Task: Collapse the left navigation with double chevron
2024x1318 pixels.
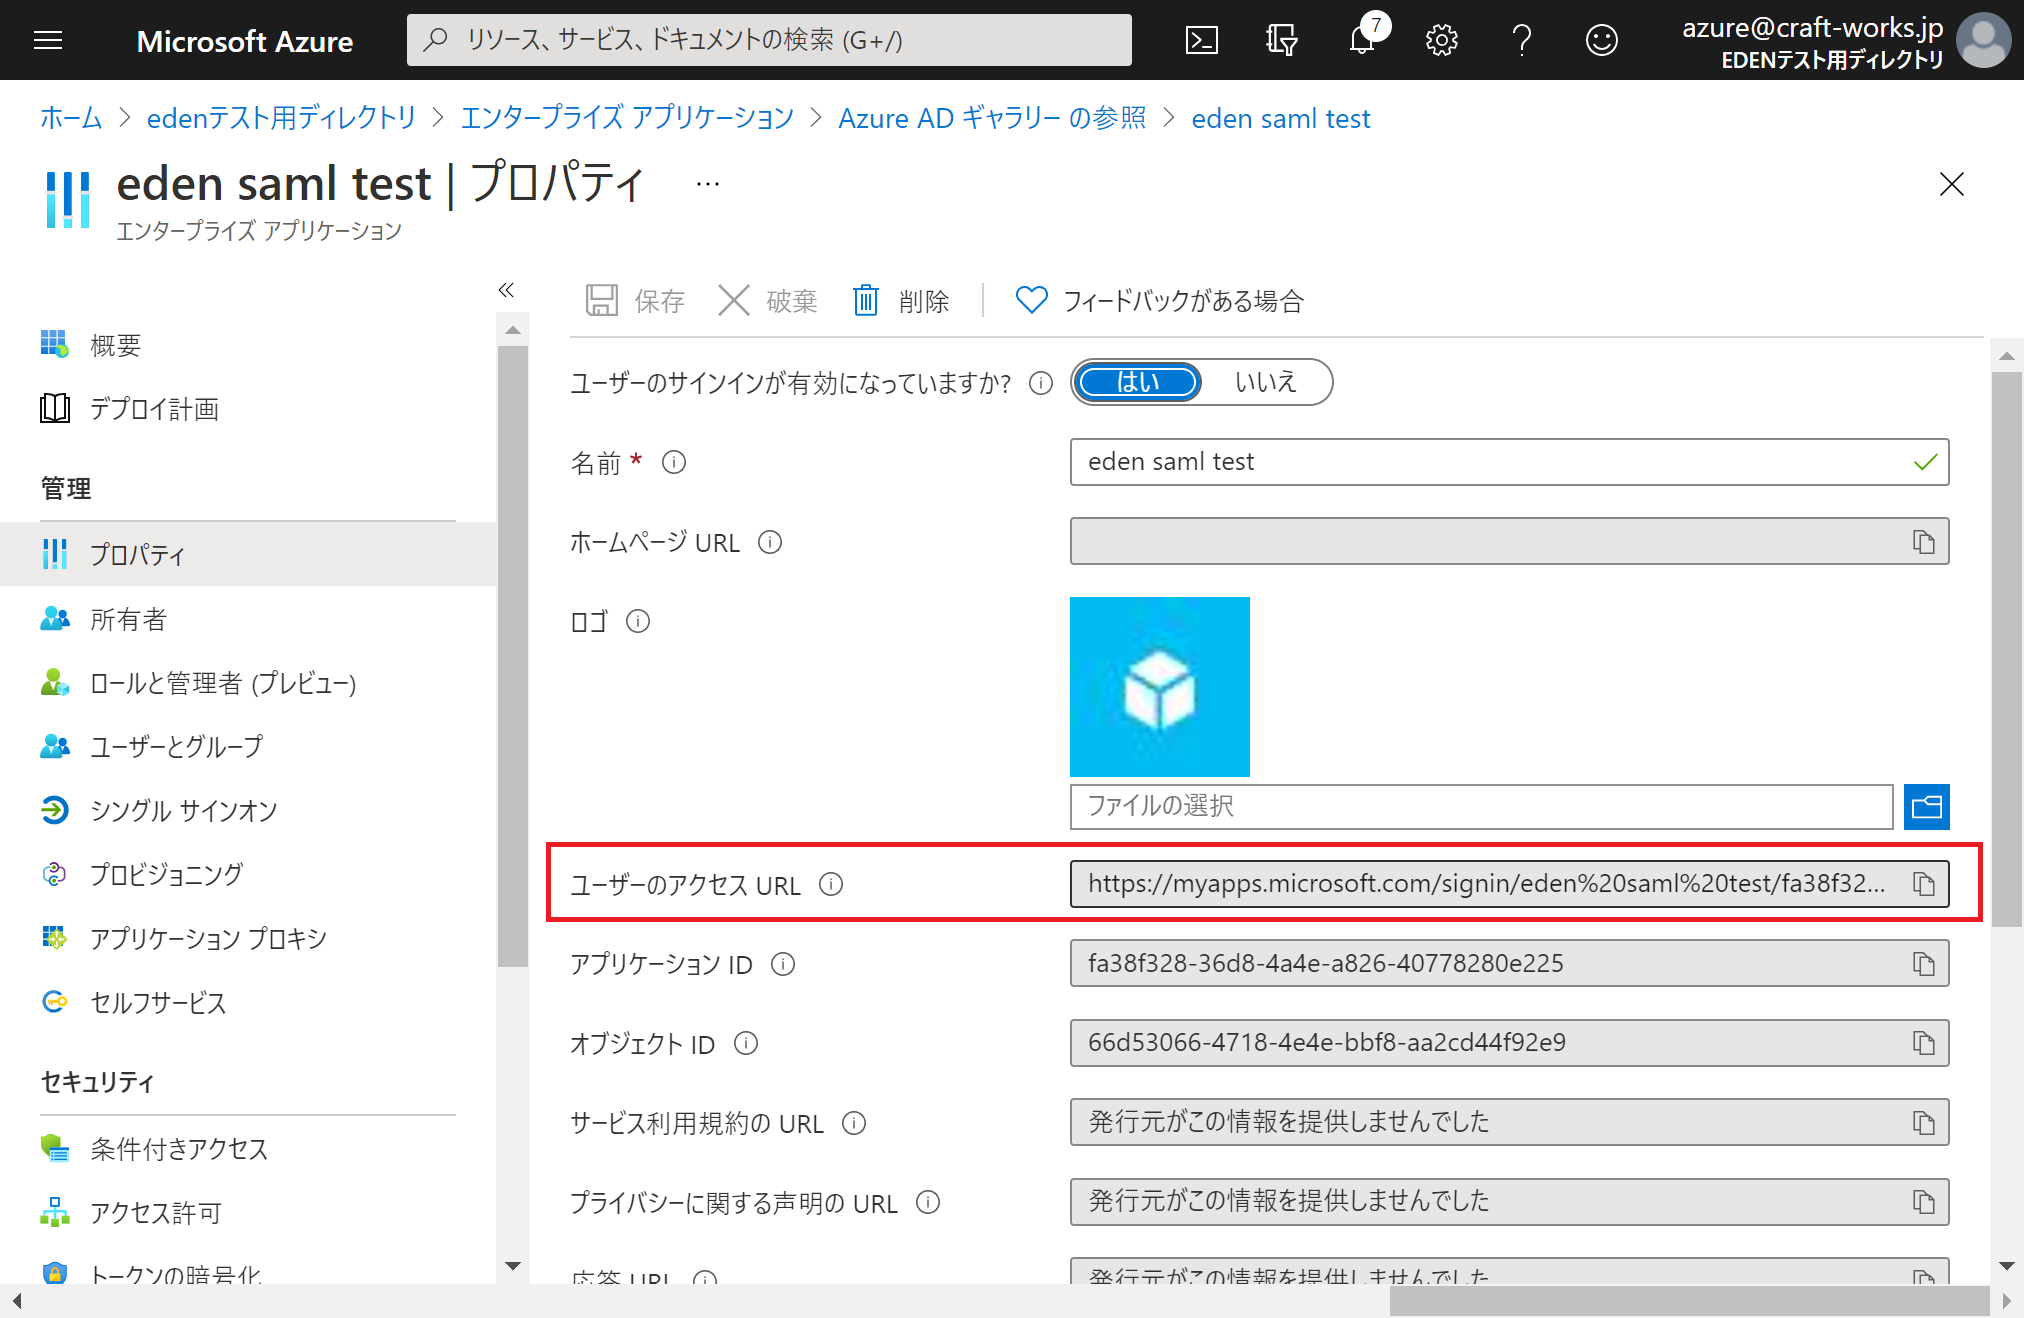Action: coord(506,290)
